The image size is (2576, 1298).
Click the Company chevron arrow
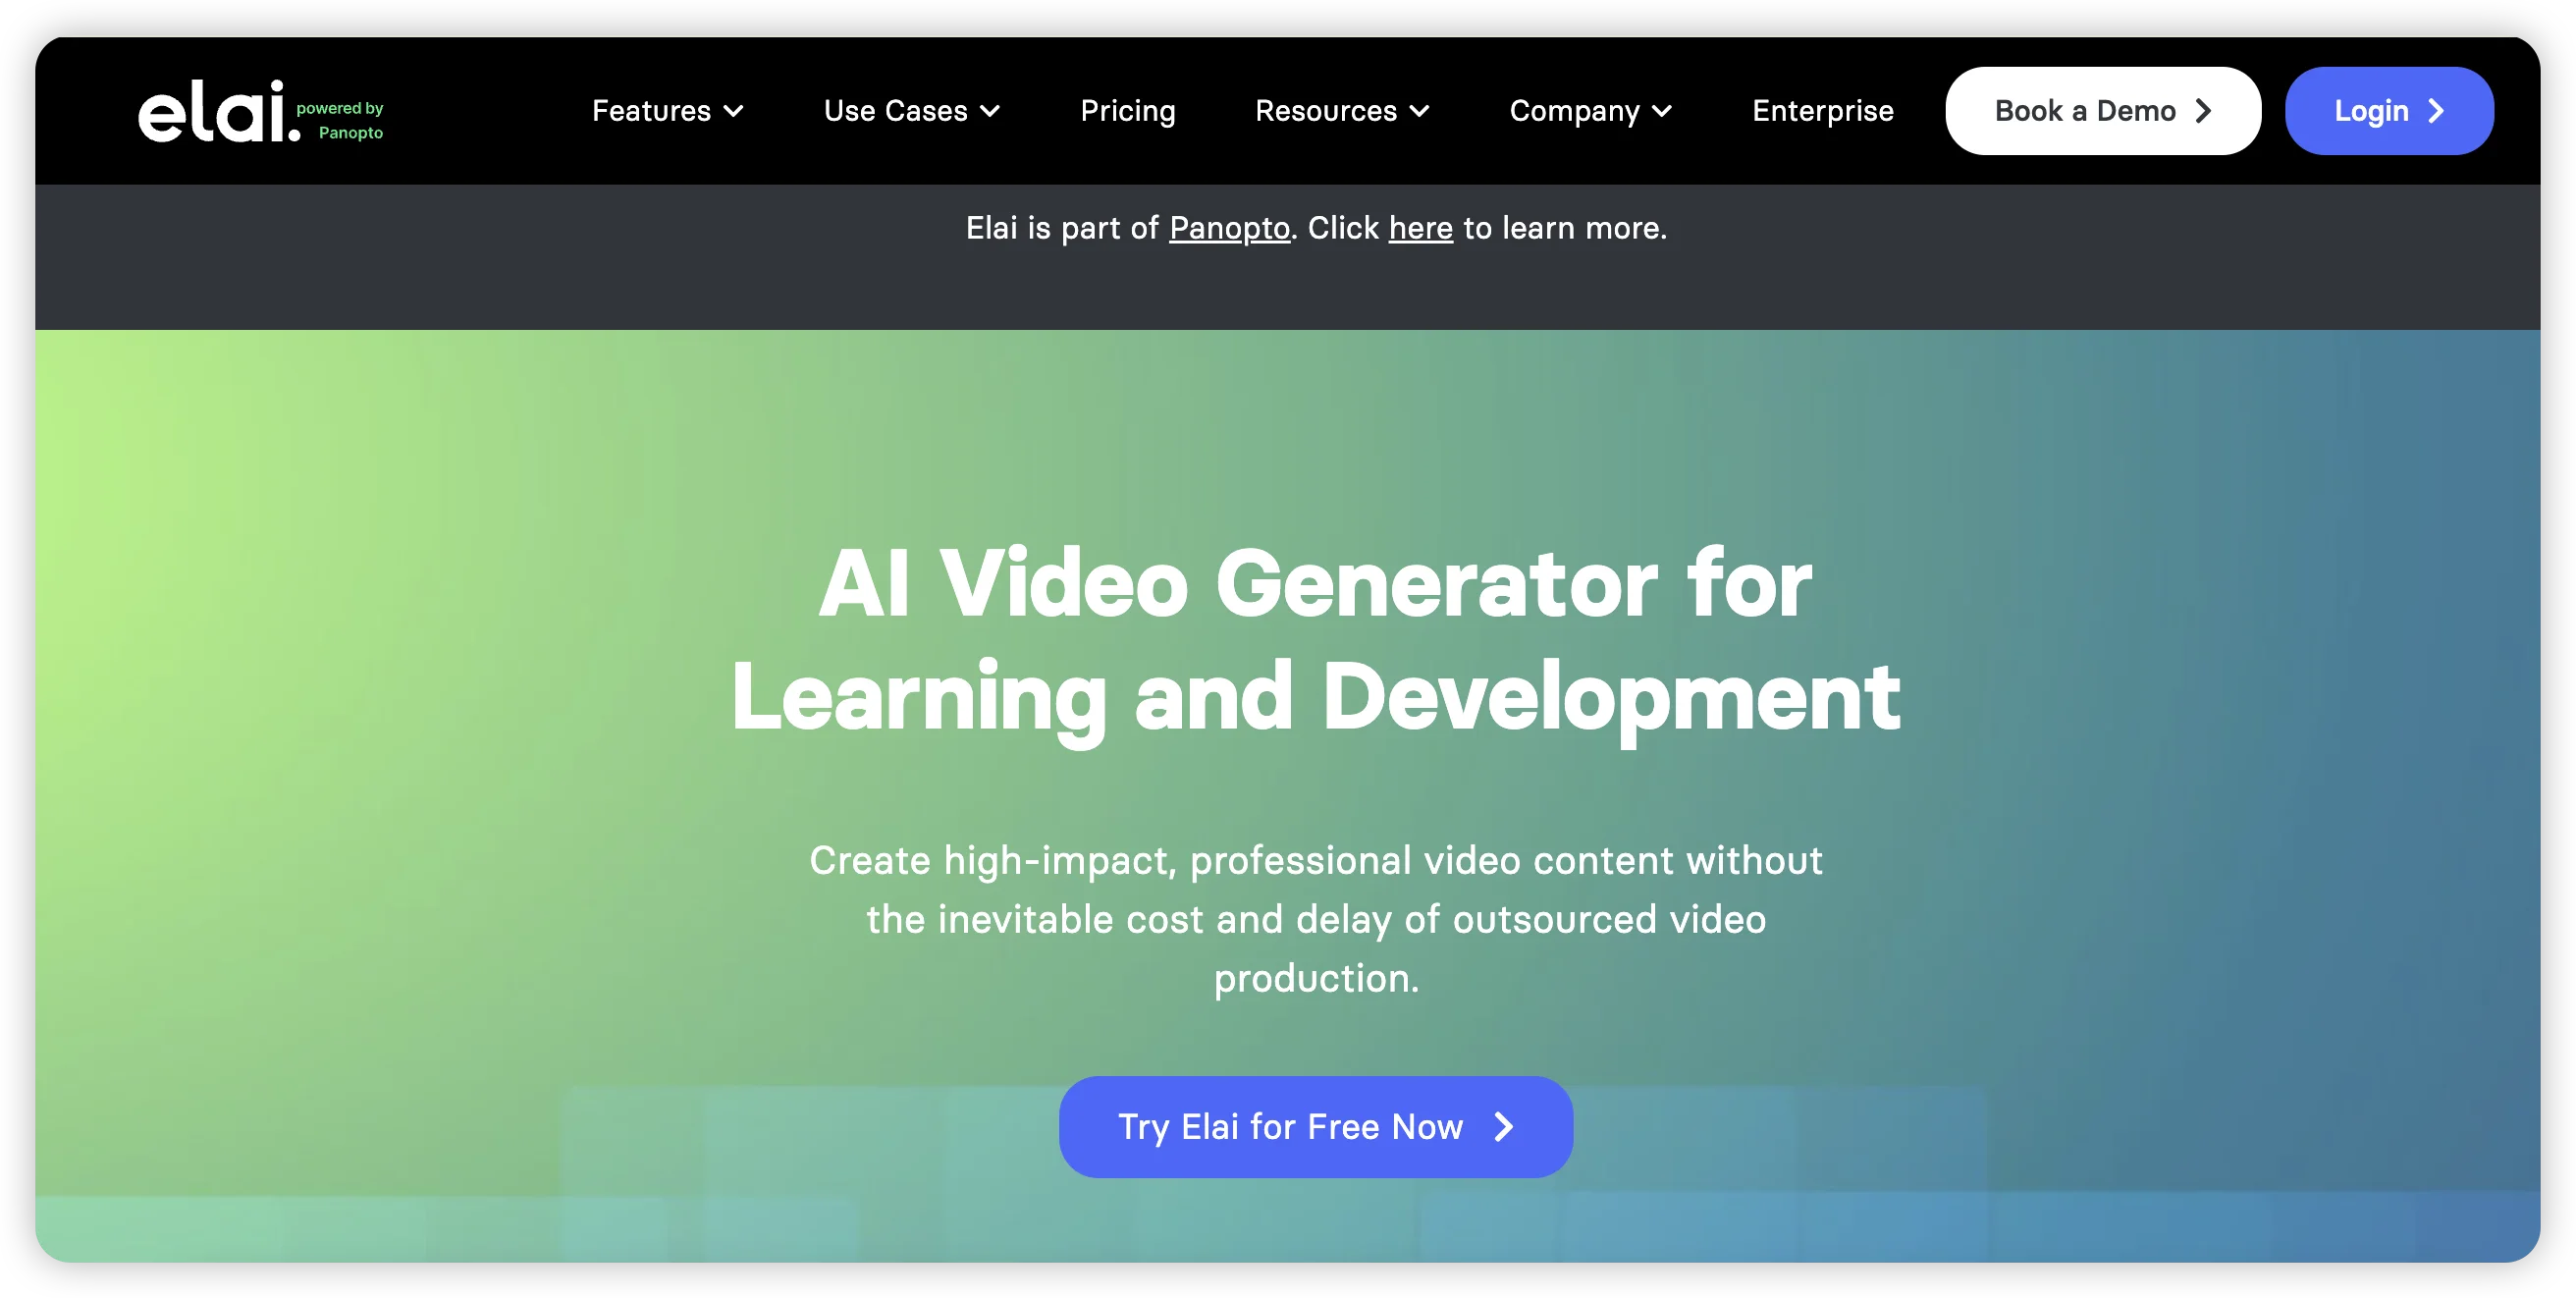1662,111
